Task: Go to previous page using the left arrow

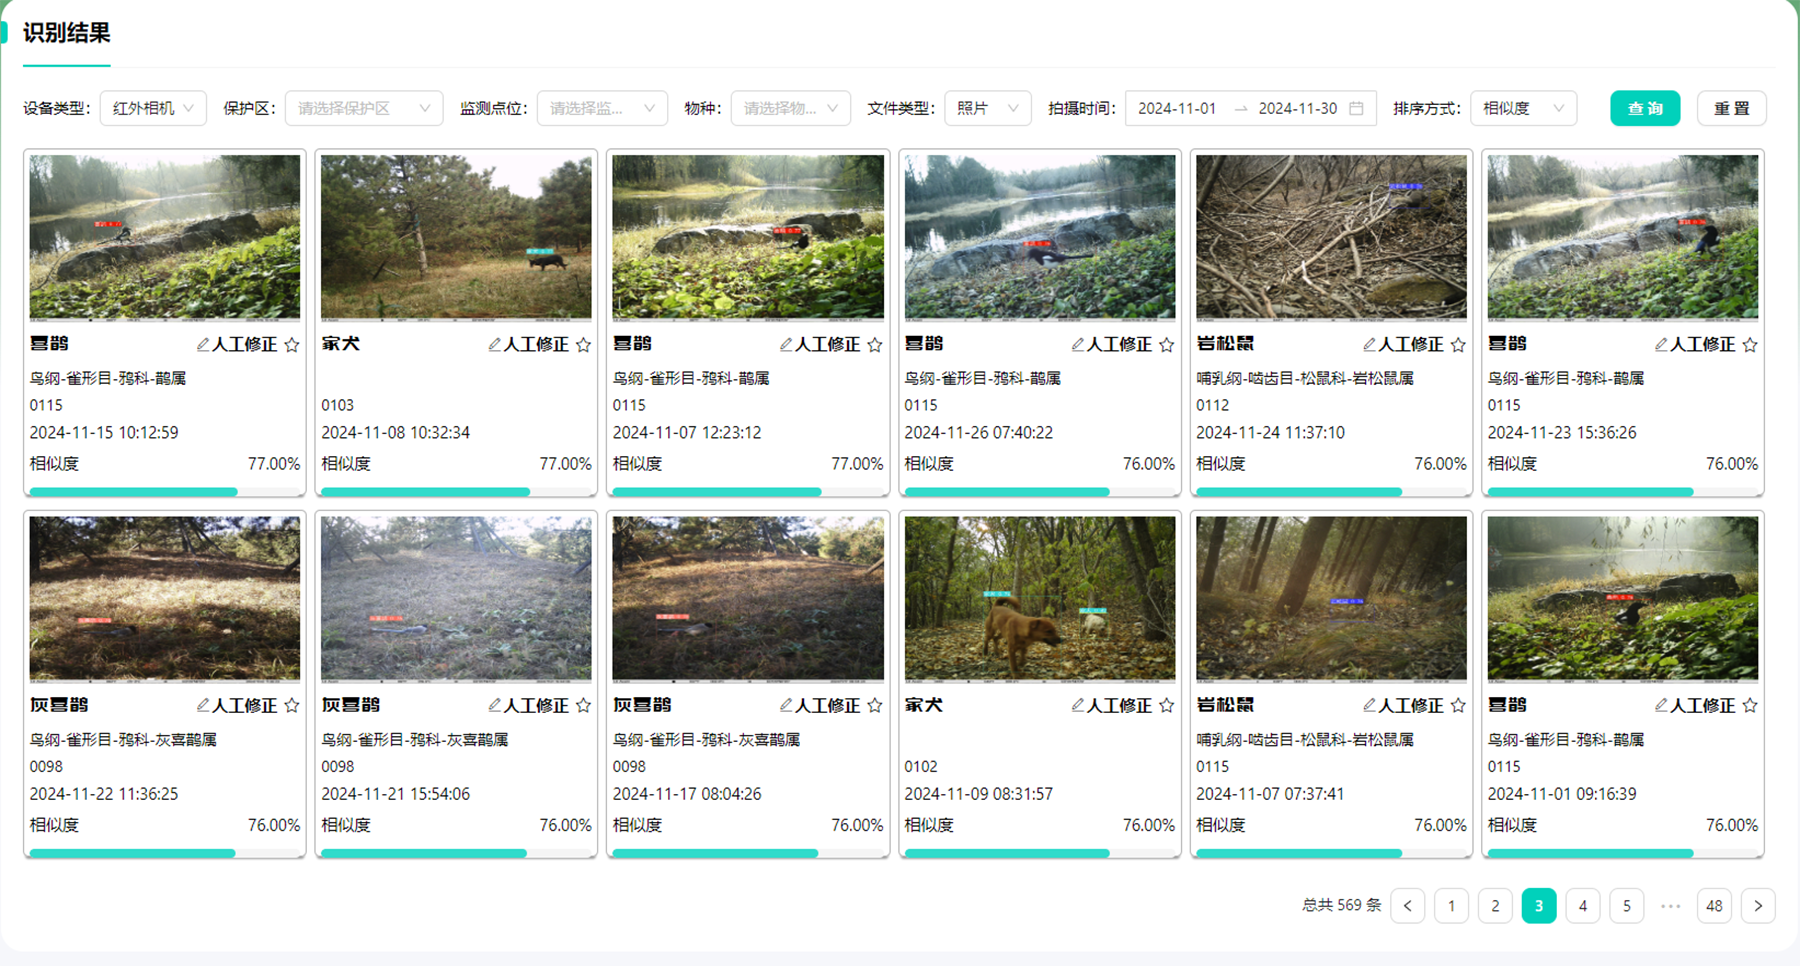Action: [x=1407, y=906]
